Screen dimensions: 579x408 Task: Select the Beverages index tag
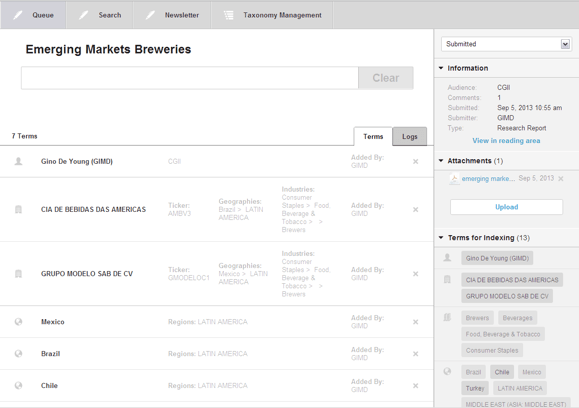pos(517,318)
